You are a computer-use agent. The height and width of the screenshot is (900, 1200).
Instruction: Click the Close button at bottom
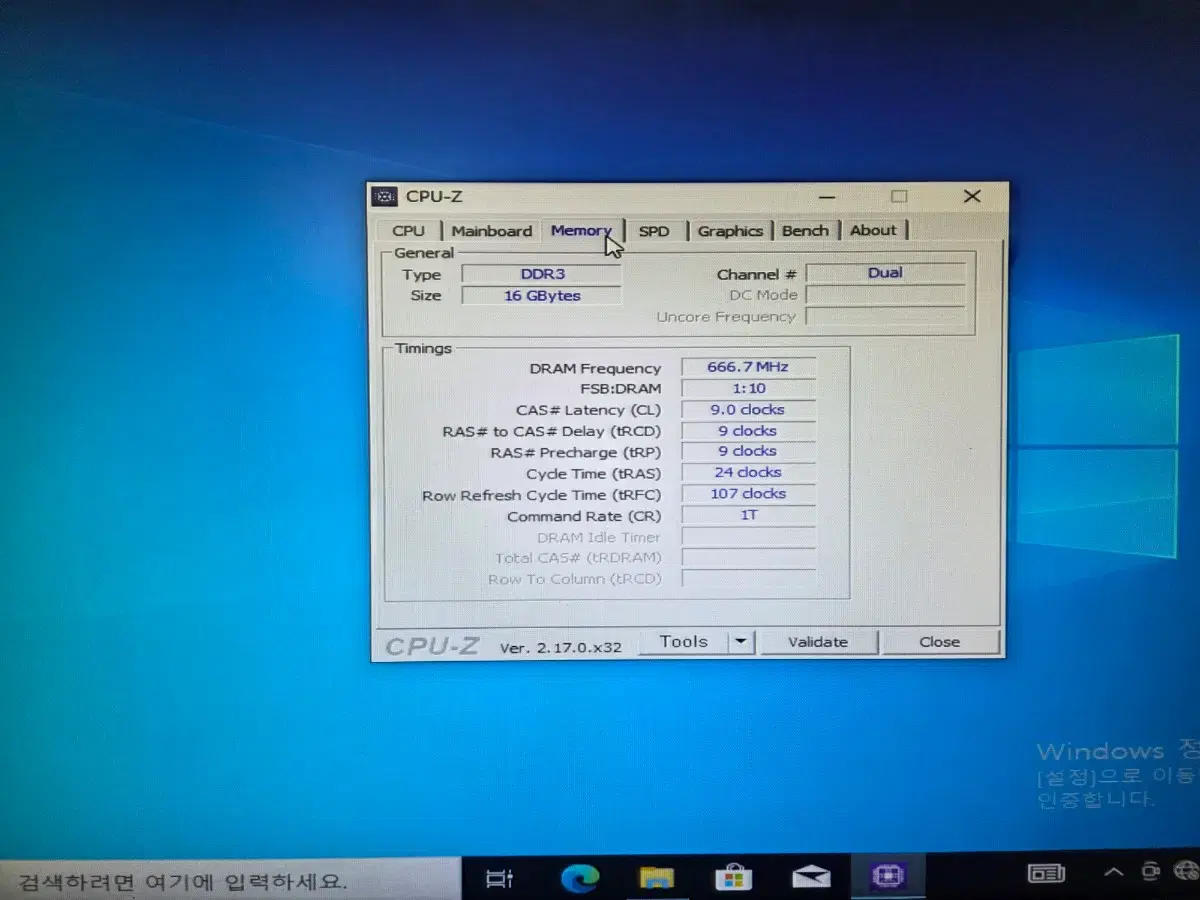940,642
